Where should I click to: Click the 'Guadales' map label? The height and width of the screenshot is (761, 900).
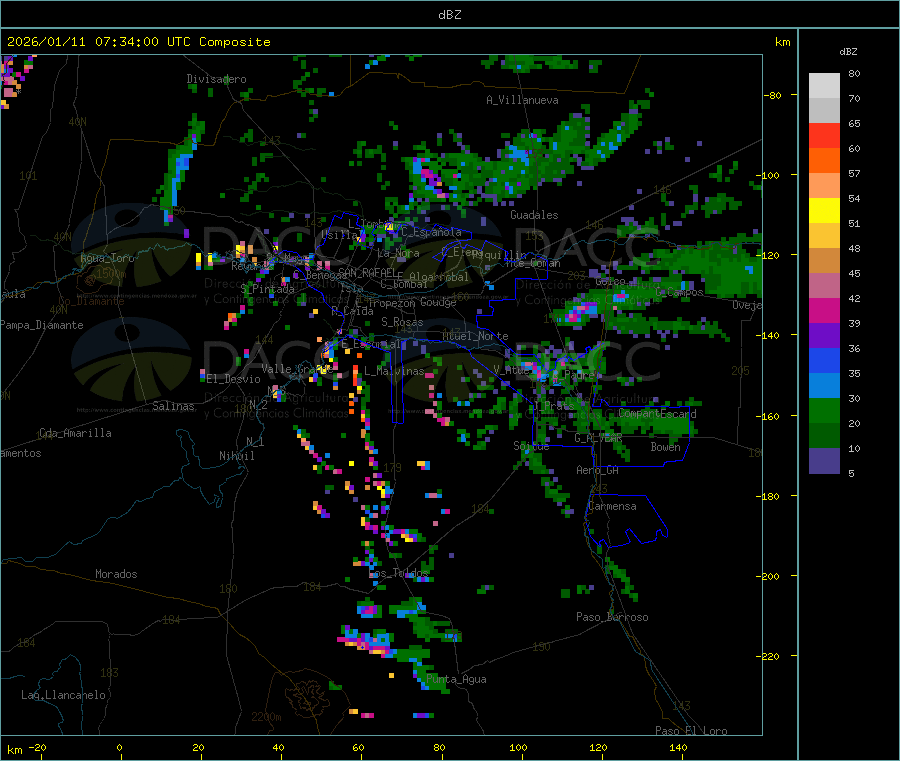pyautogui.click(x=534, y=215)
